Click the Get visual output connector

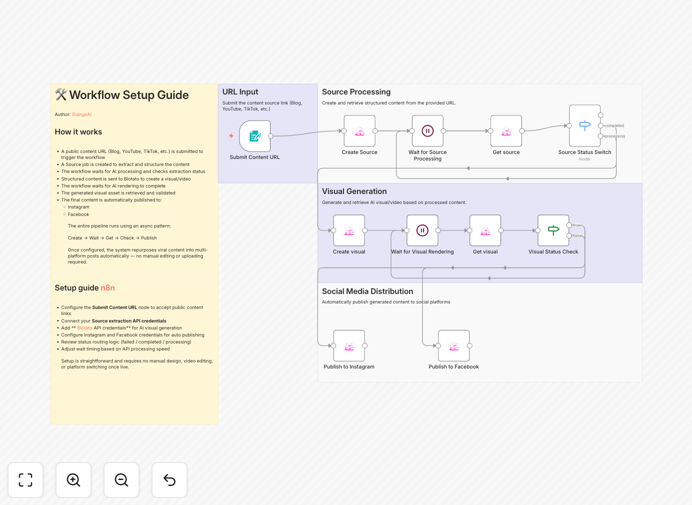(501, 230)
